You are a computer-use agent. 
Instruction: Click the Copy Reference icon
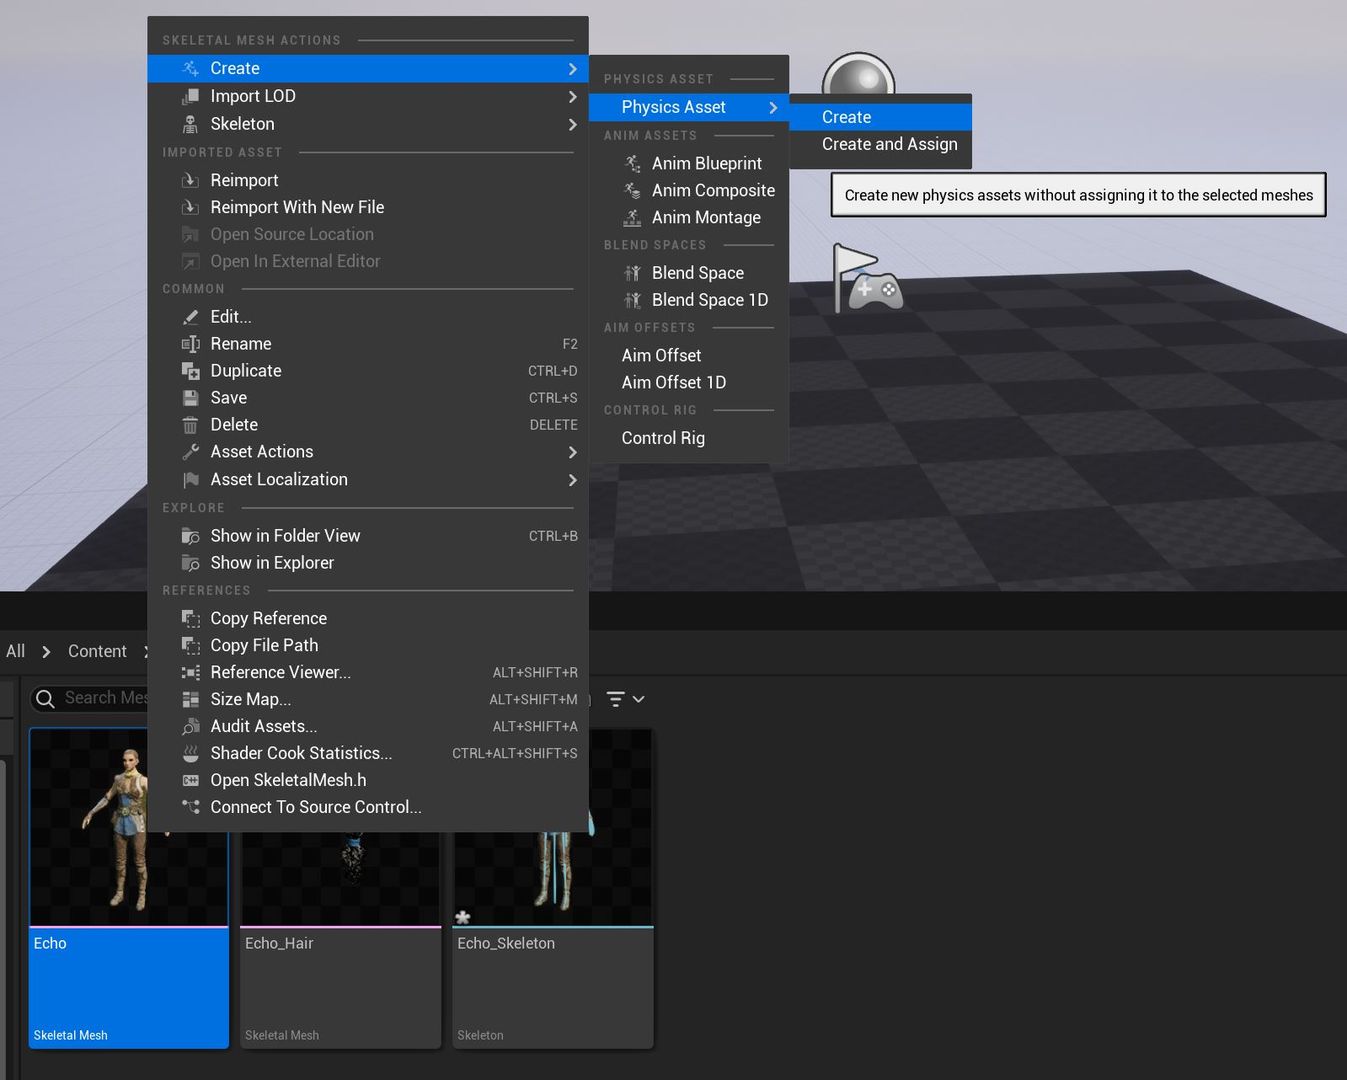tap(190, 618)
